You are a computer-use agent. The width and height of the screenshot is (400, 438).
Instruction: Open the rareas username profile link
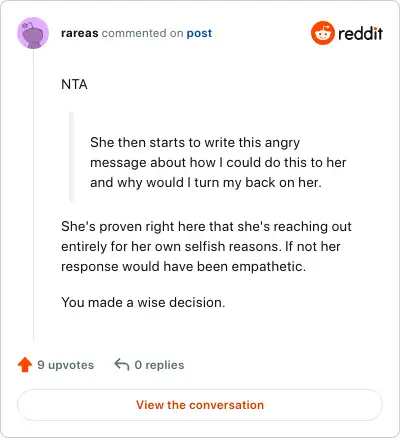80,33
